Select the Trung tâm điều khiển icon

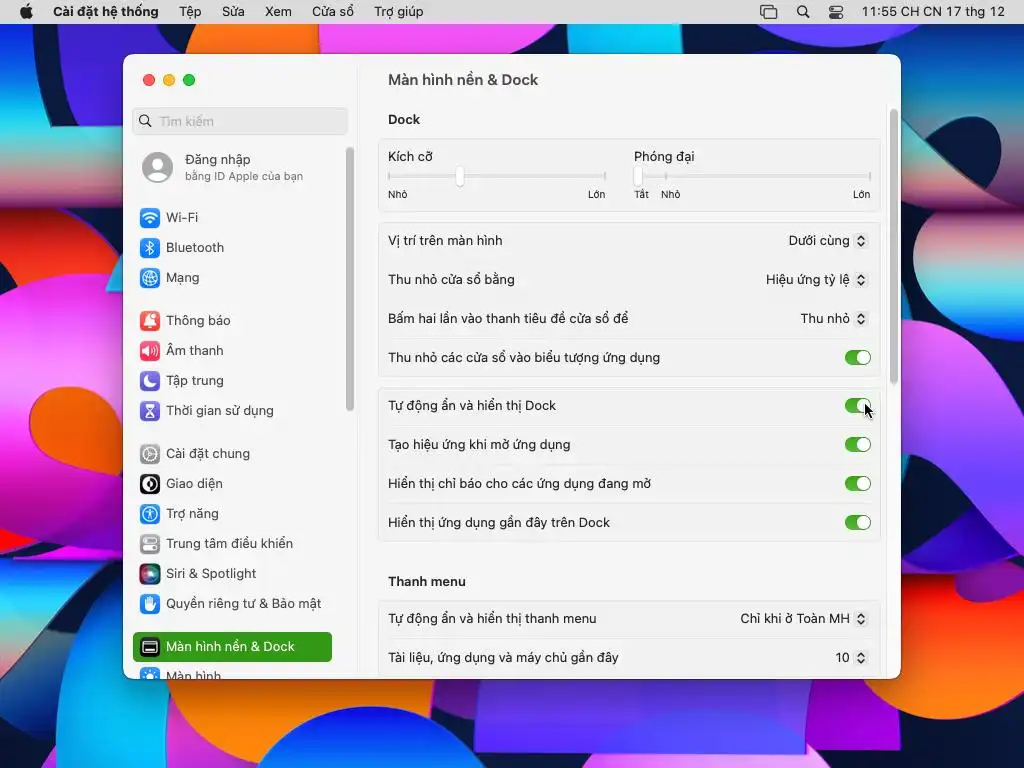pos(150,544)
